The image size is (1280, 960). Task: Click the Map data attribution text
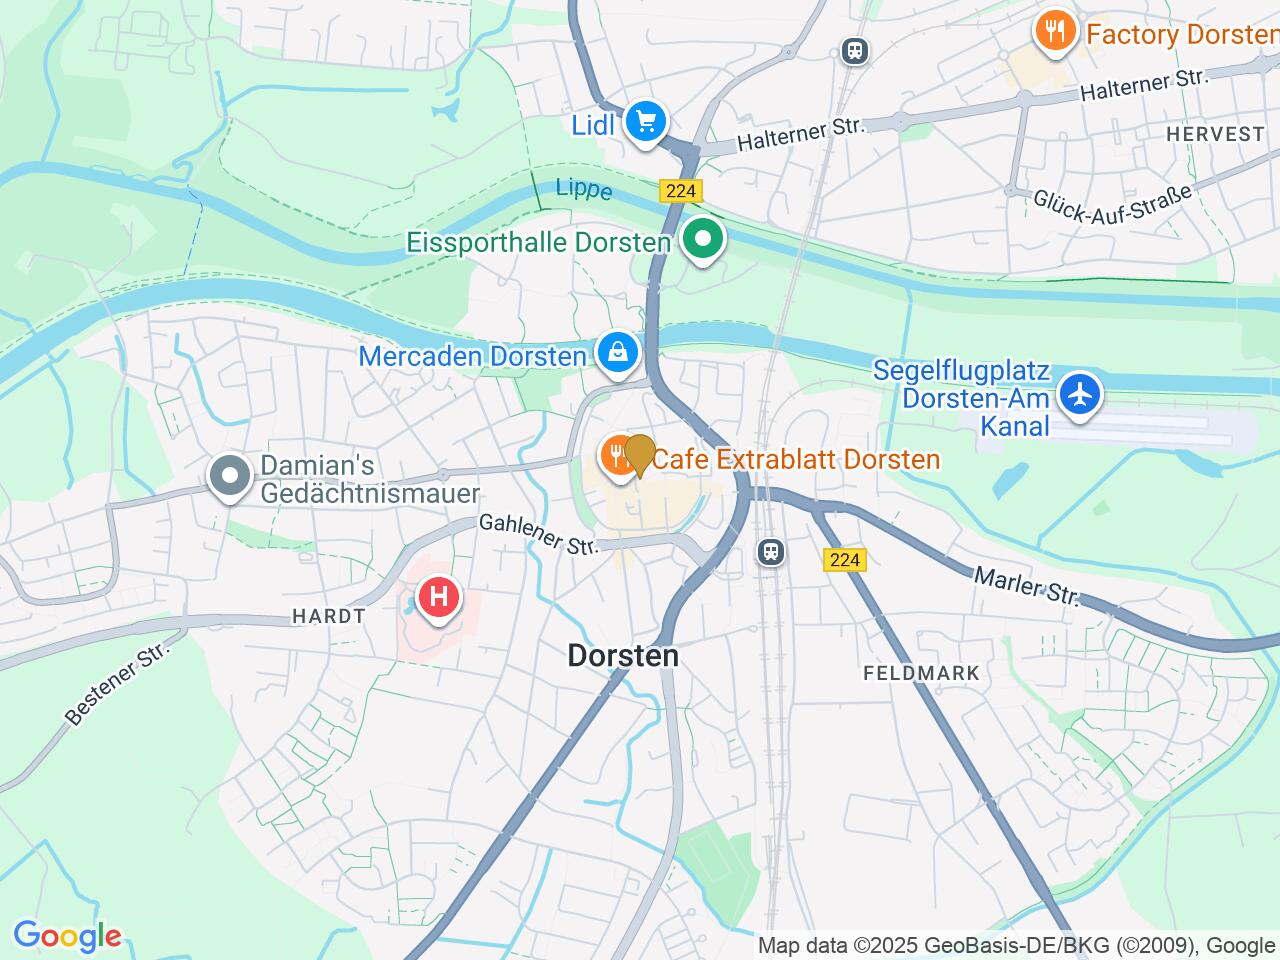(1017, 945)
